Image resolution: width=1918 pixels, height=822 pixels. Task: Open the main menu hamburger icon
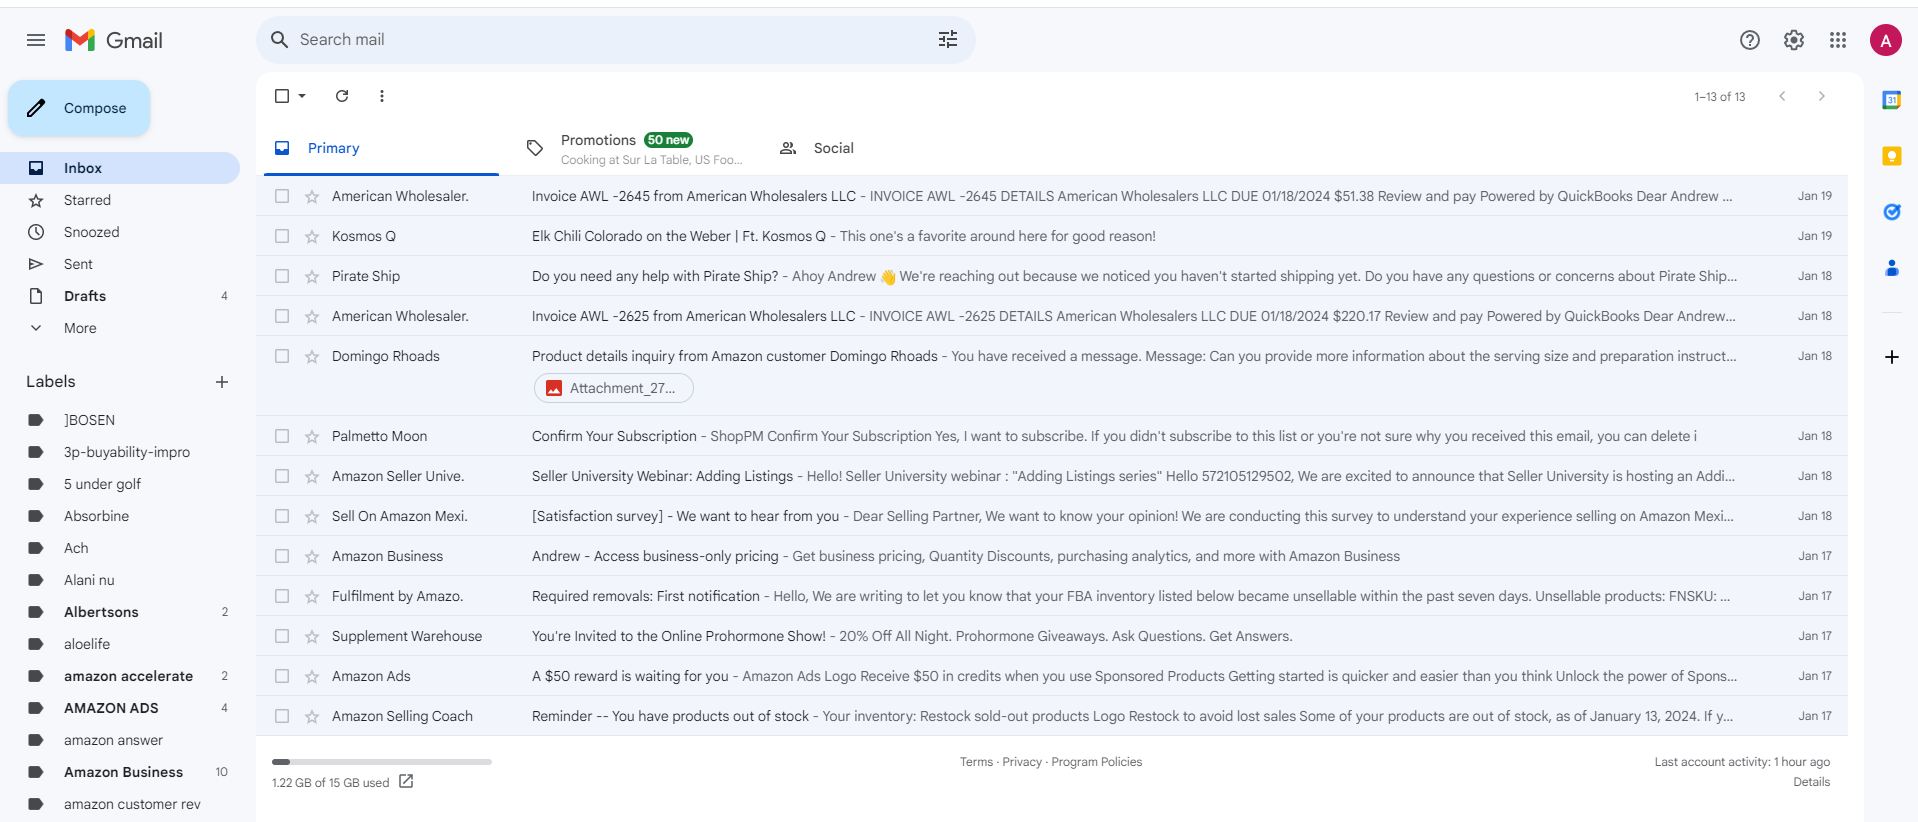(x=36, y=40)
